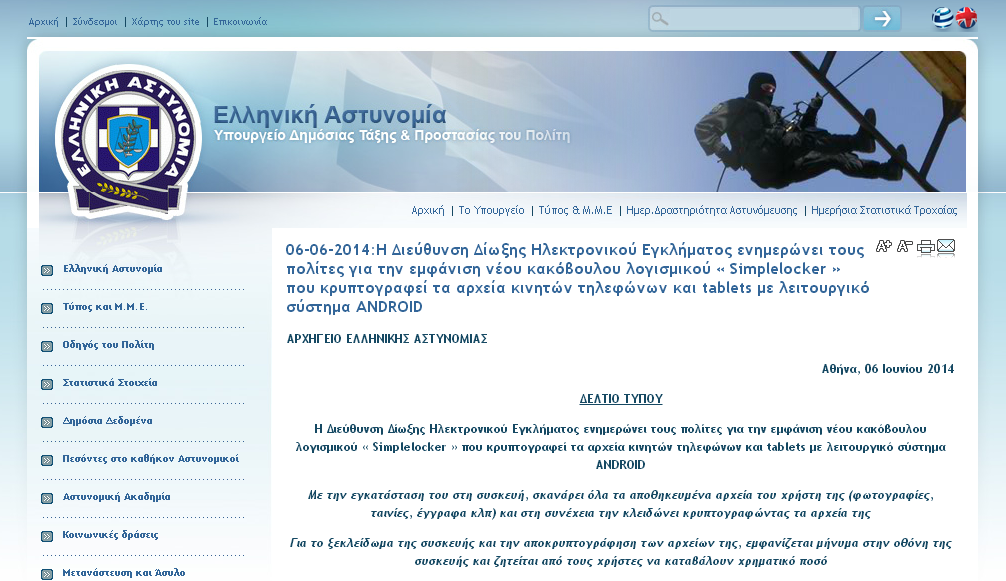
Task: Click the ΔΕΛΤΙΟ ΤΥΠΟΥ underlined heading
Action: [x=621, y=399]
